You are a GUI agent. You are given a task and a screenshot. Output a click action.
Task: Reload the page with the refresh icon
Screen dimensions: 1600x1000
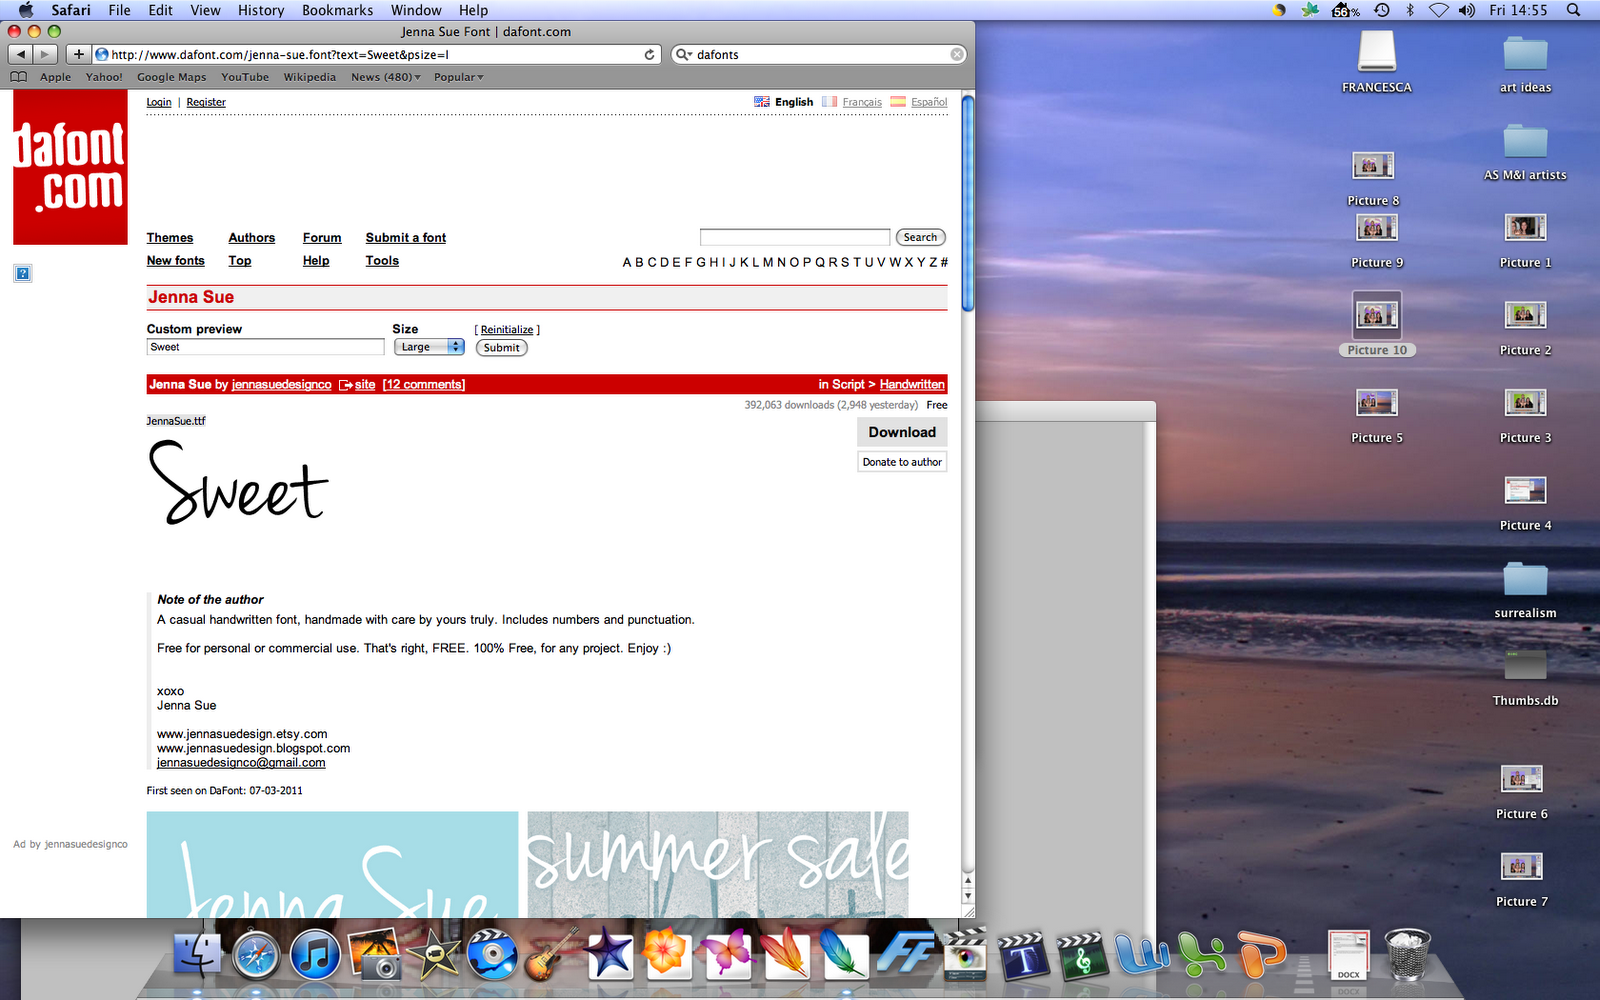point(650,55)
